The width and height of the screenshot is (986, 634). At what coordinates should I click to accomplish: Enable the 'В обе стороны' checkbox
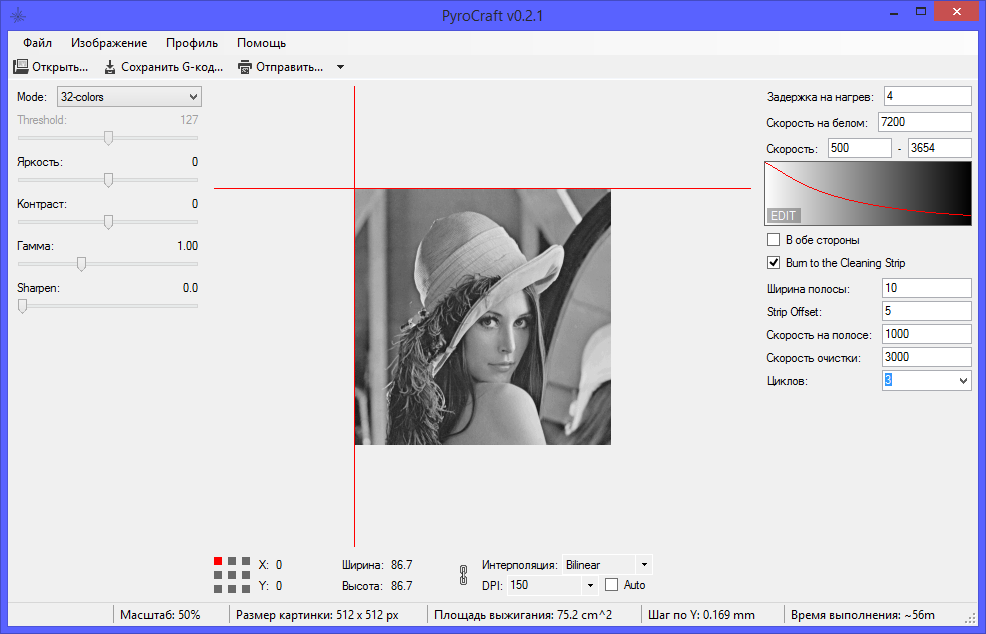(x=773, y=240)
